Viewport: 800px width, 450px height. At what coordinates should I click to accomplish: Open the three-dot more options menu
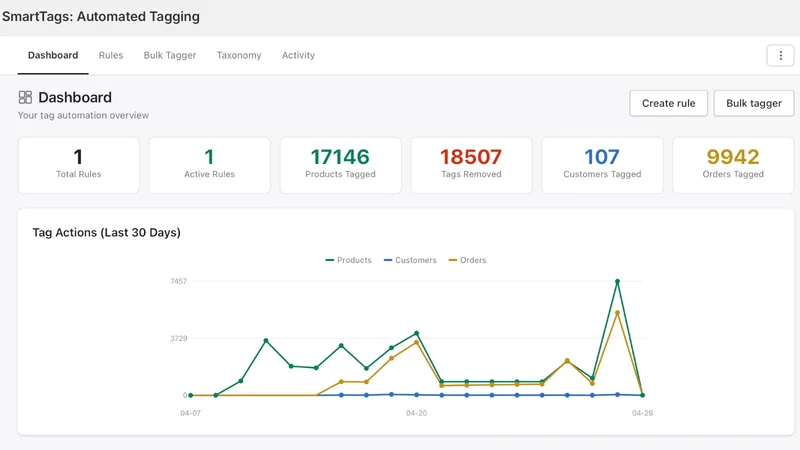pyautogui.click(x=780, y=56)
